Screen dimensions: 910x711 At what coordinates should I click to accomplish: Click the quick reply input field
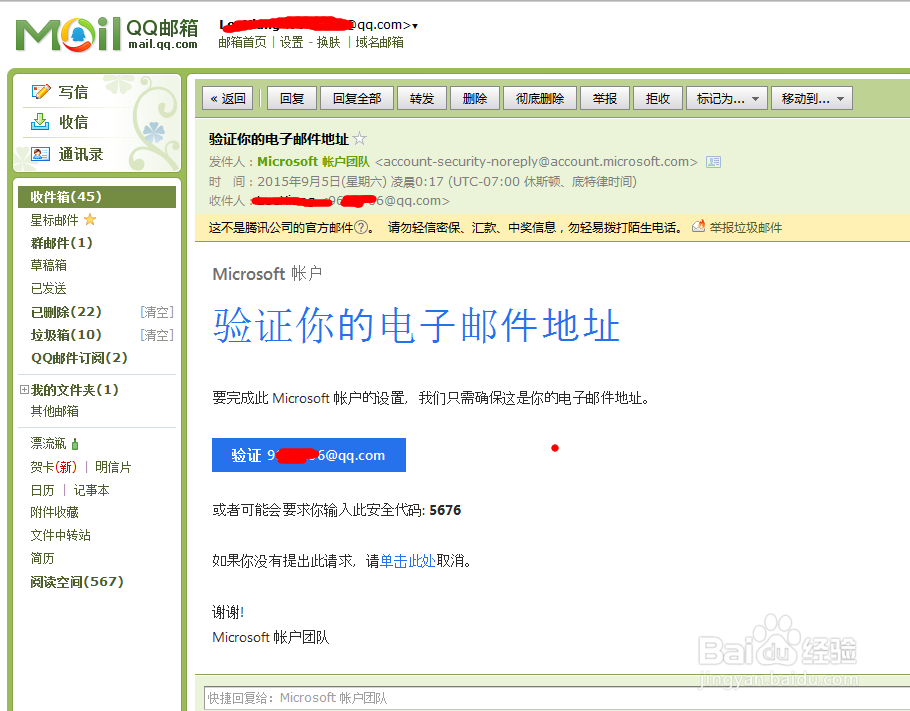pyautogui.click(x=556, y=698)
